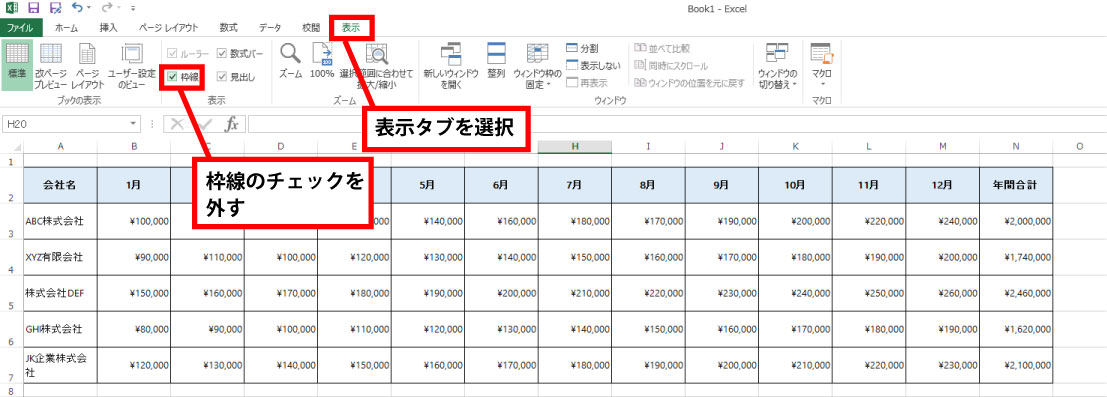Click the 12月 header cell

(x=943, y=185)
